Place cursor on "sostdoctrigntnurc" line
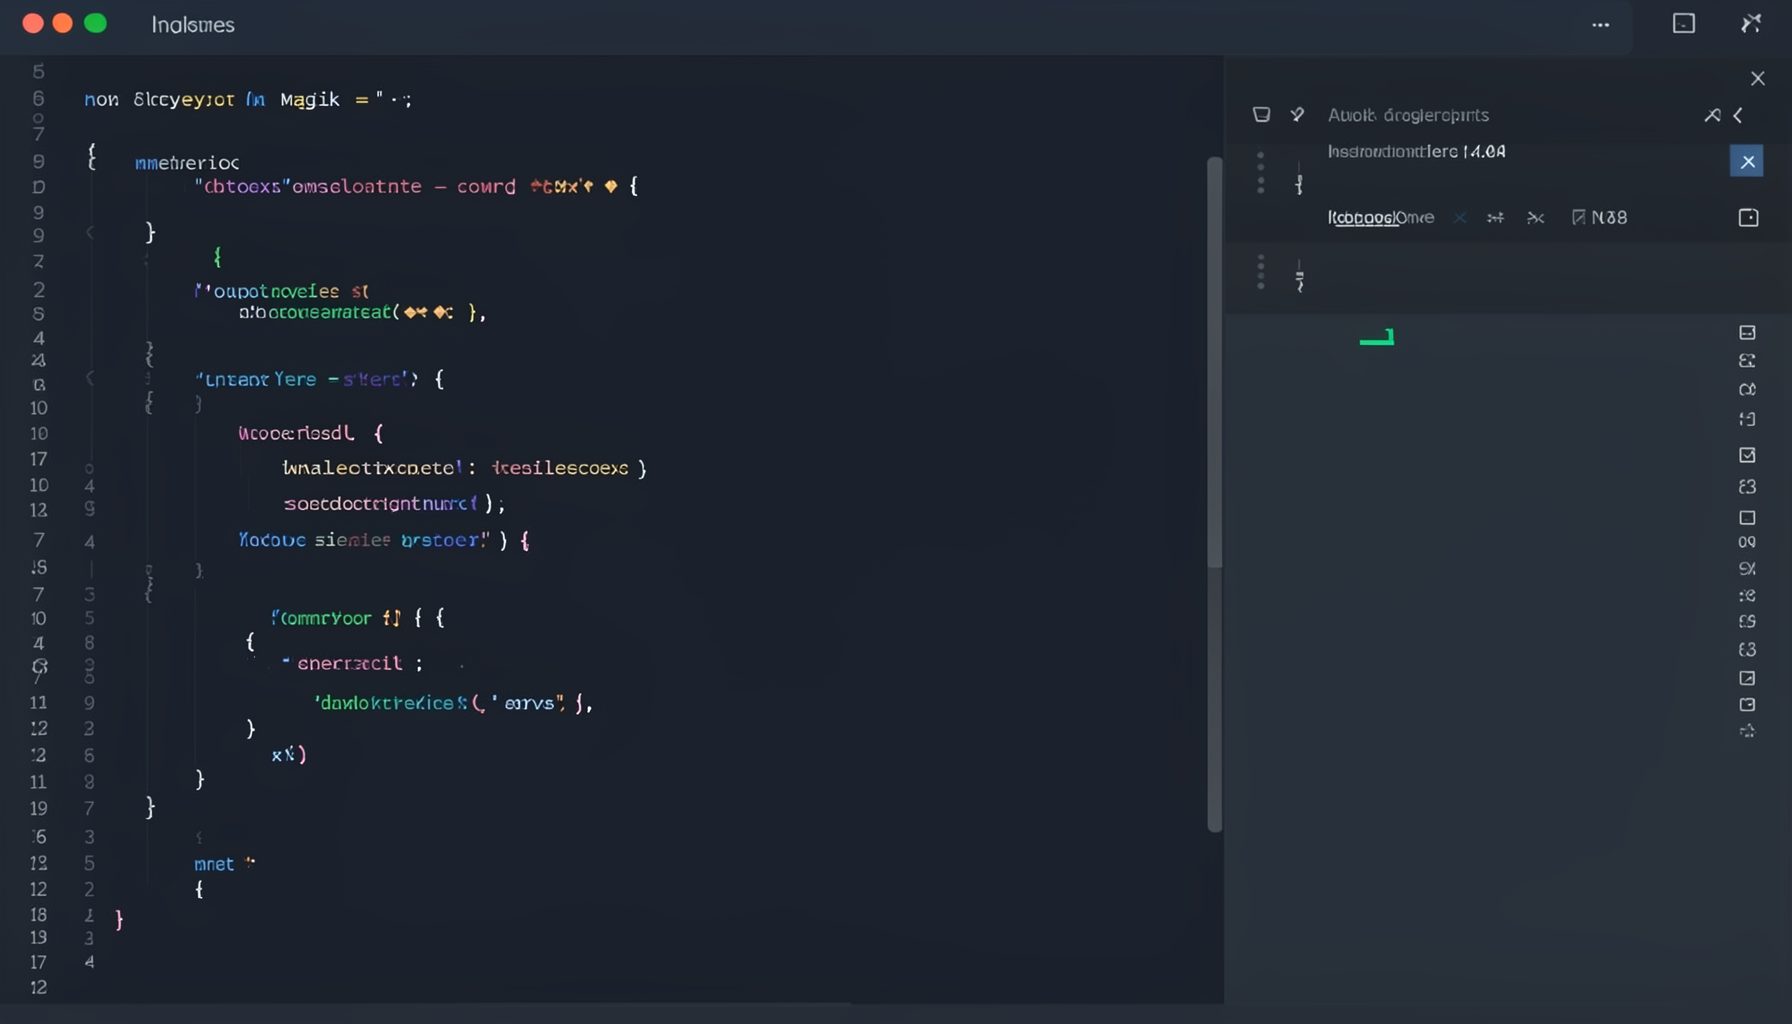 tap(394, 504)
